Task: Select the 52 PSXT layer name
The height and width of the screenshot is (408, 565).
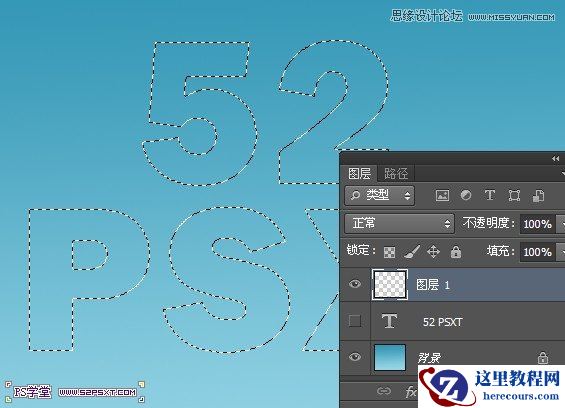Action: 442,322
